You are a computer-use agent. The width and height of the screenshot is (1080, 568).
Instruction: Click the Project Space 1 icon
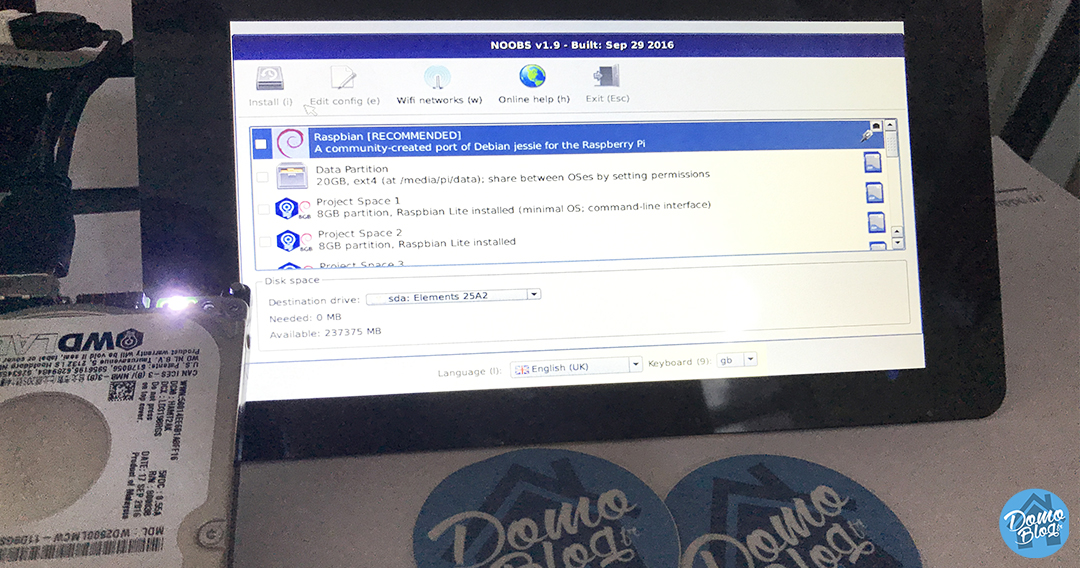pyautogui.click(x=293, y=208)
